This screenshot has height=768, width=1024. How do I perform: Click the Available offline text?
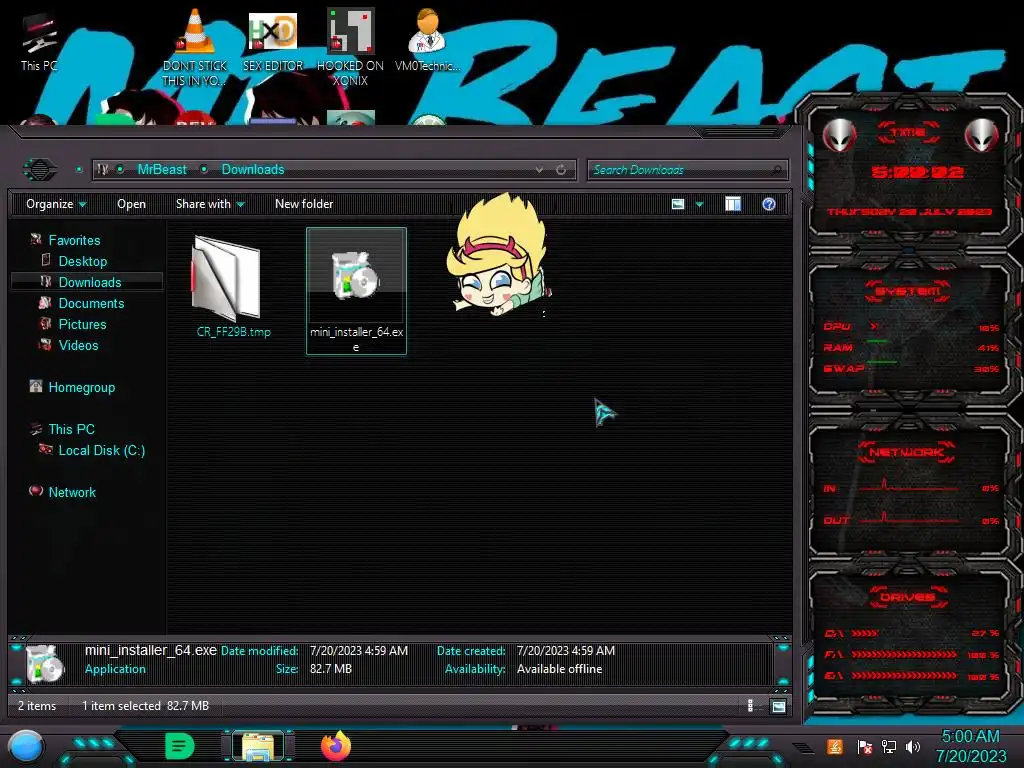(x=559, y=669)
